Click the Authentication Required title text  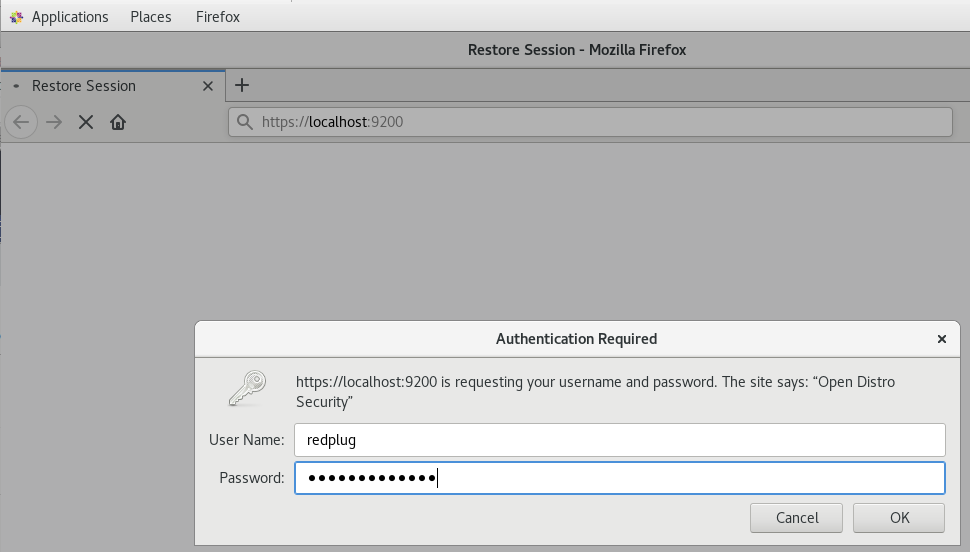[577, 339]
